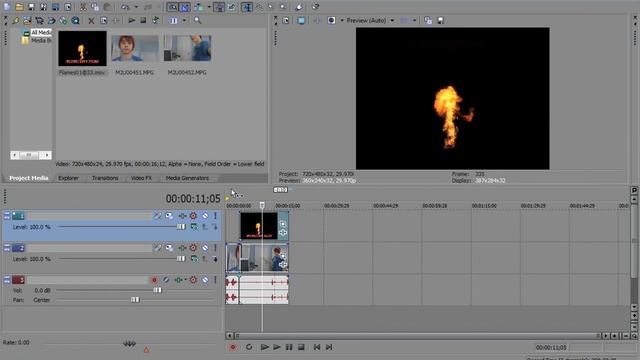The width and height of the screenshot is (640, 360).
Task: Start media preview in Project Media toolbar
Action: [x=131, y=20]
